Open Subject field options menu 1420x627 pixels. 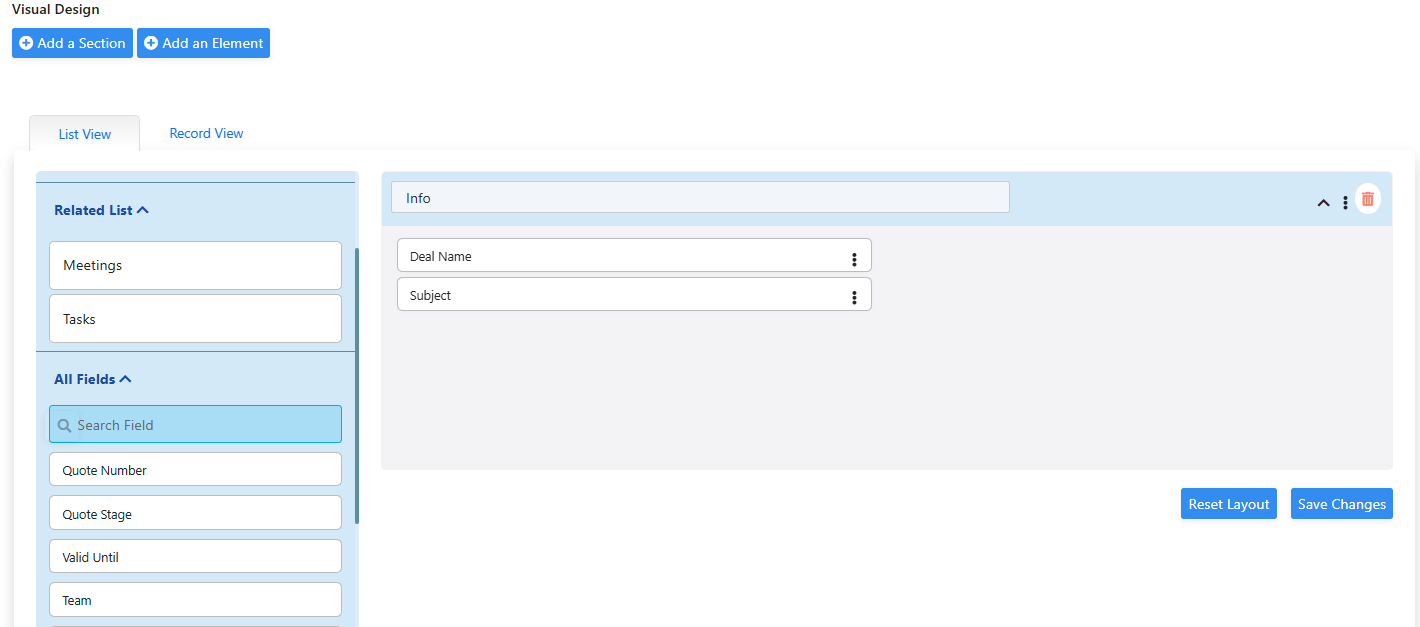[x=854, y=297]
